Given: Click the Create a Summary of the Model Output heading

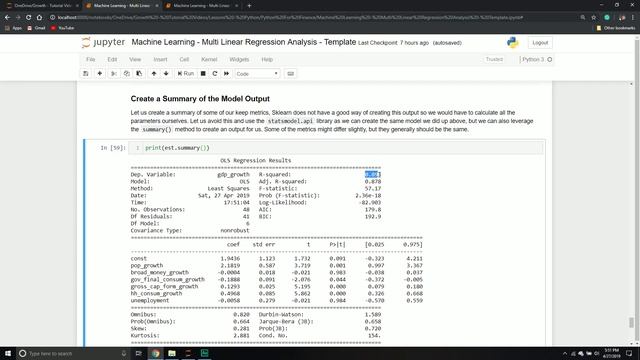Looking at the screenshot, I should (x=200, y=99).
